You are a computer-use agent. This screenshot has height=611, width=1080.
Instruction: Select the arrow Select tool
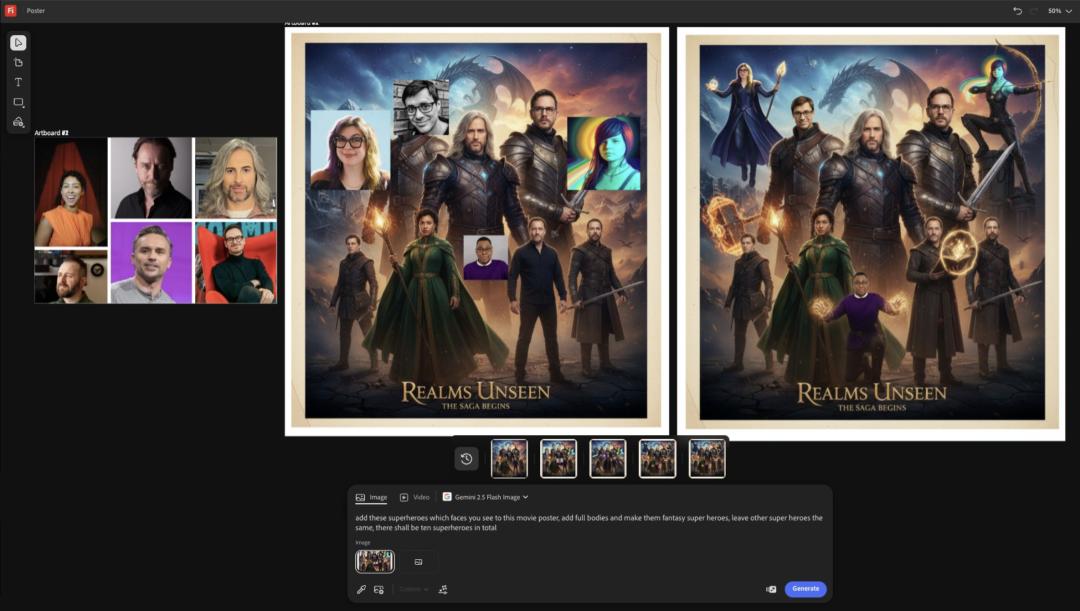[18, 42]
